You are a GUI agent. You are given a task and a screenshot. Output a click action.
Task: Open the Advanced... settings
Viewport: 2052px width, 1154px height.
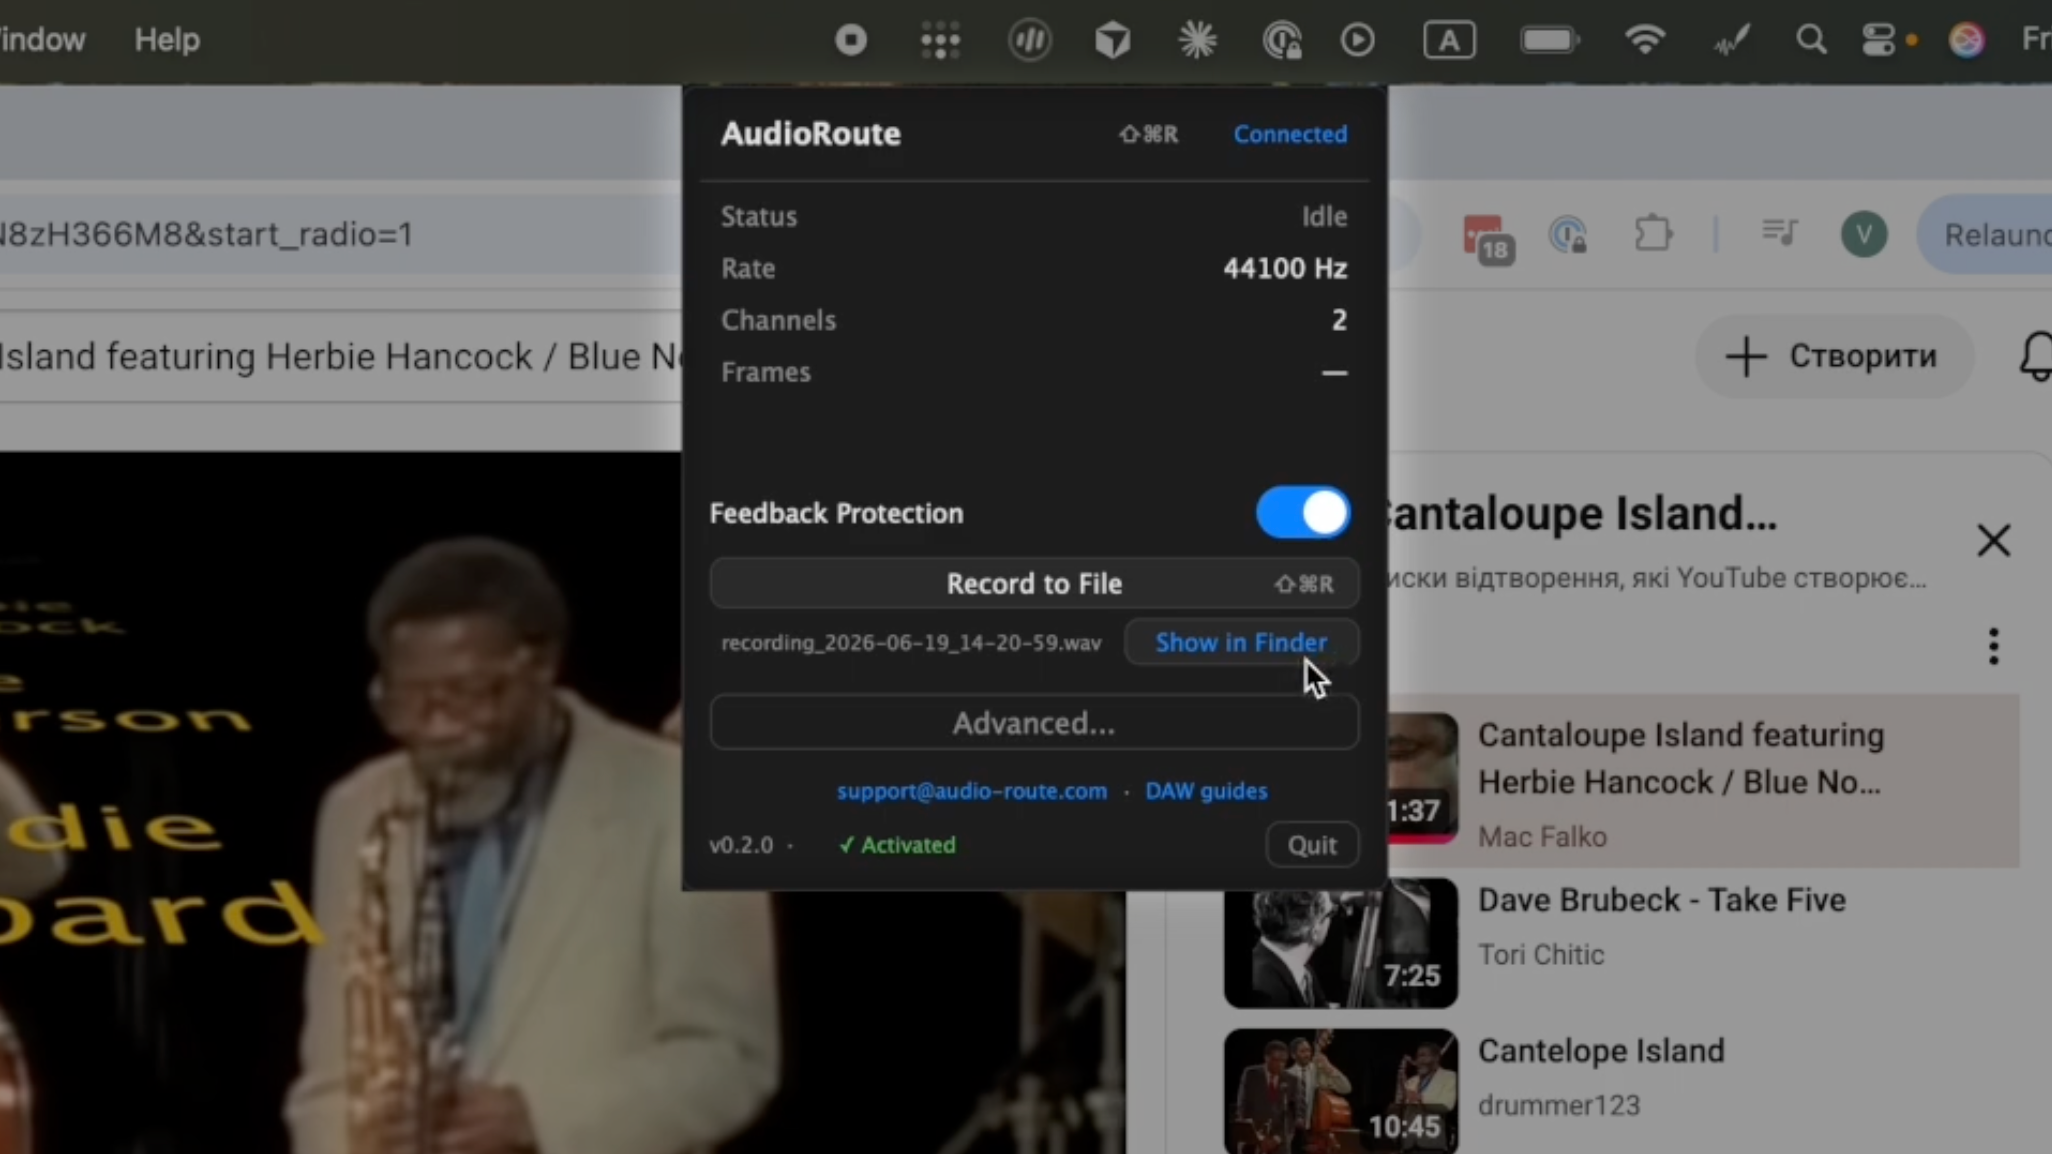point(1034,722)
